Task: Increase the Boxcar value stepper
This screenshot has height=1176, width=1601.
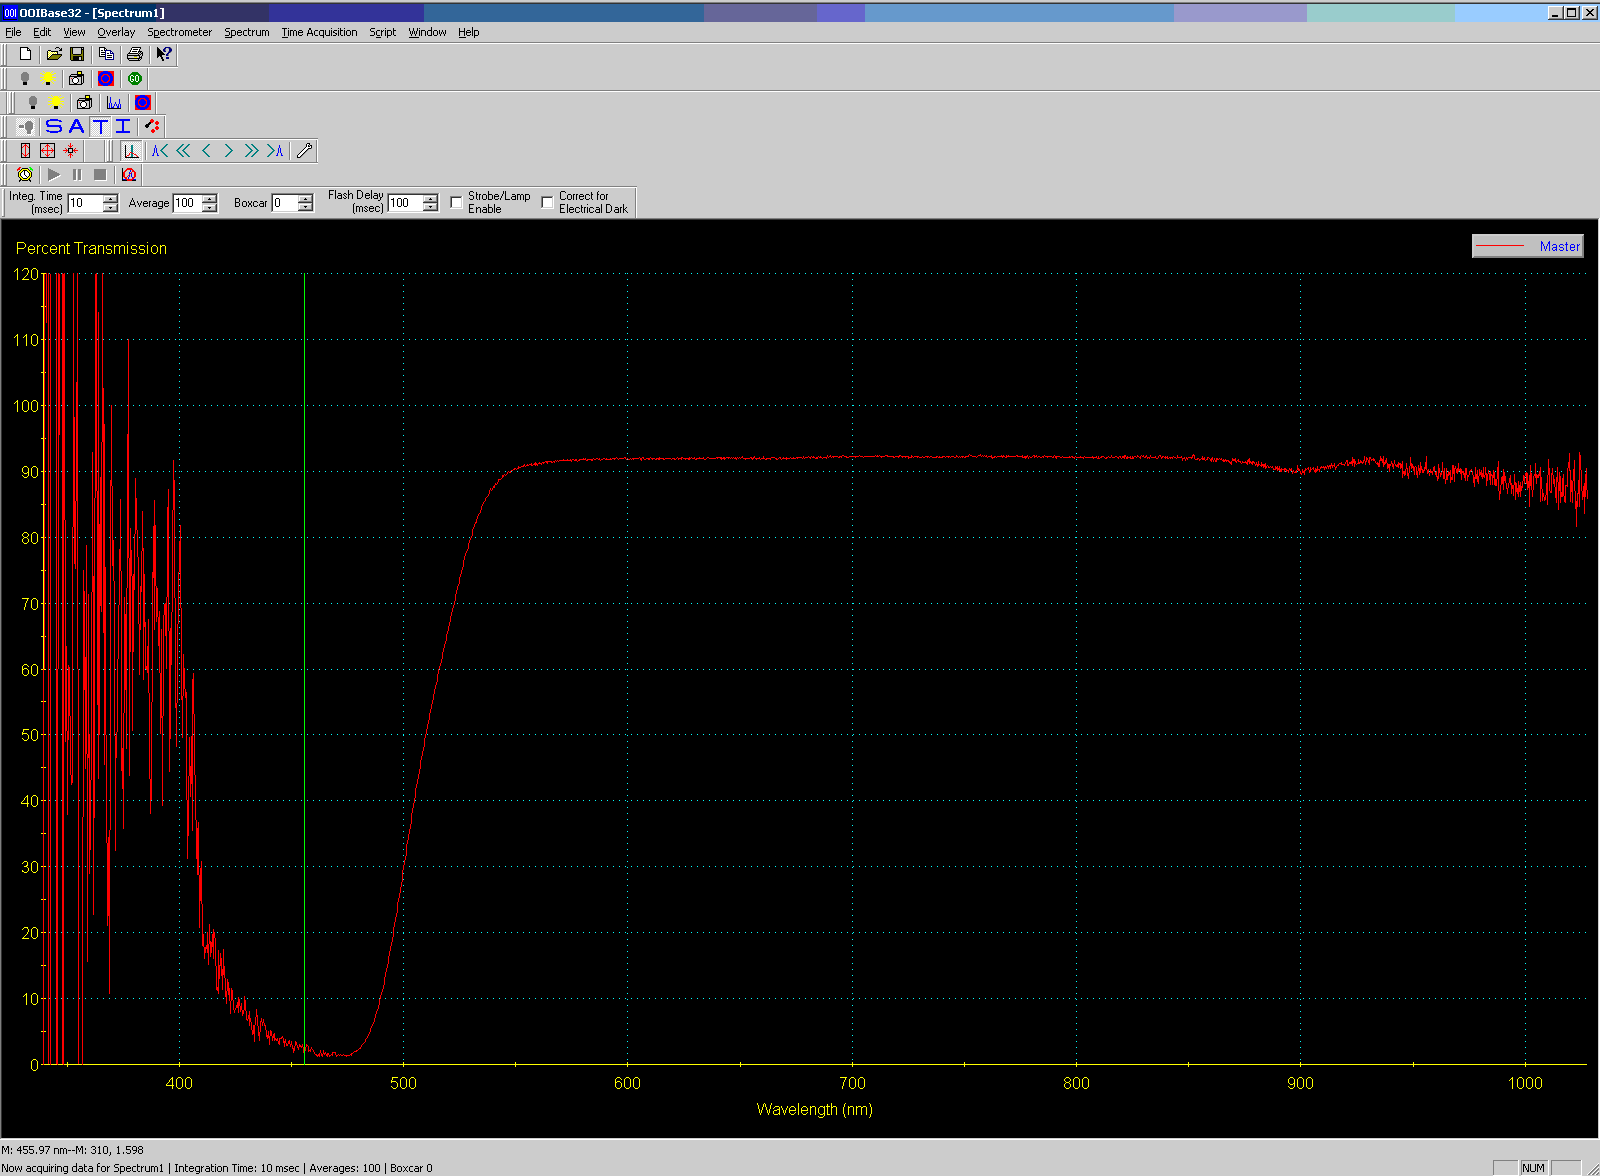Action: (306, 198)
